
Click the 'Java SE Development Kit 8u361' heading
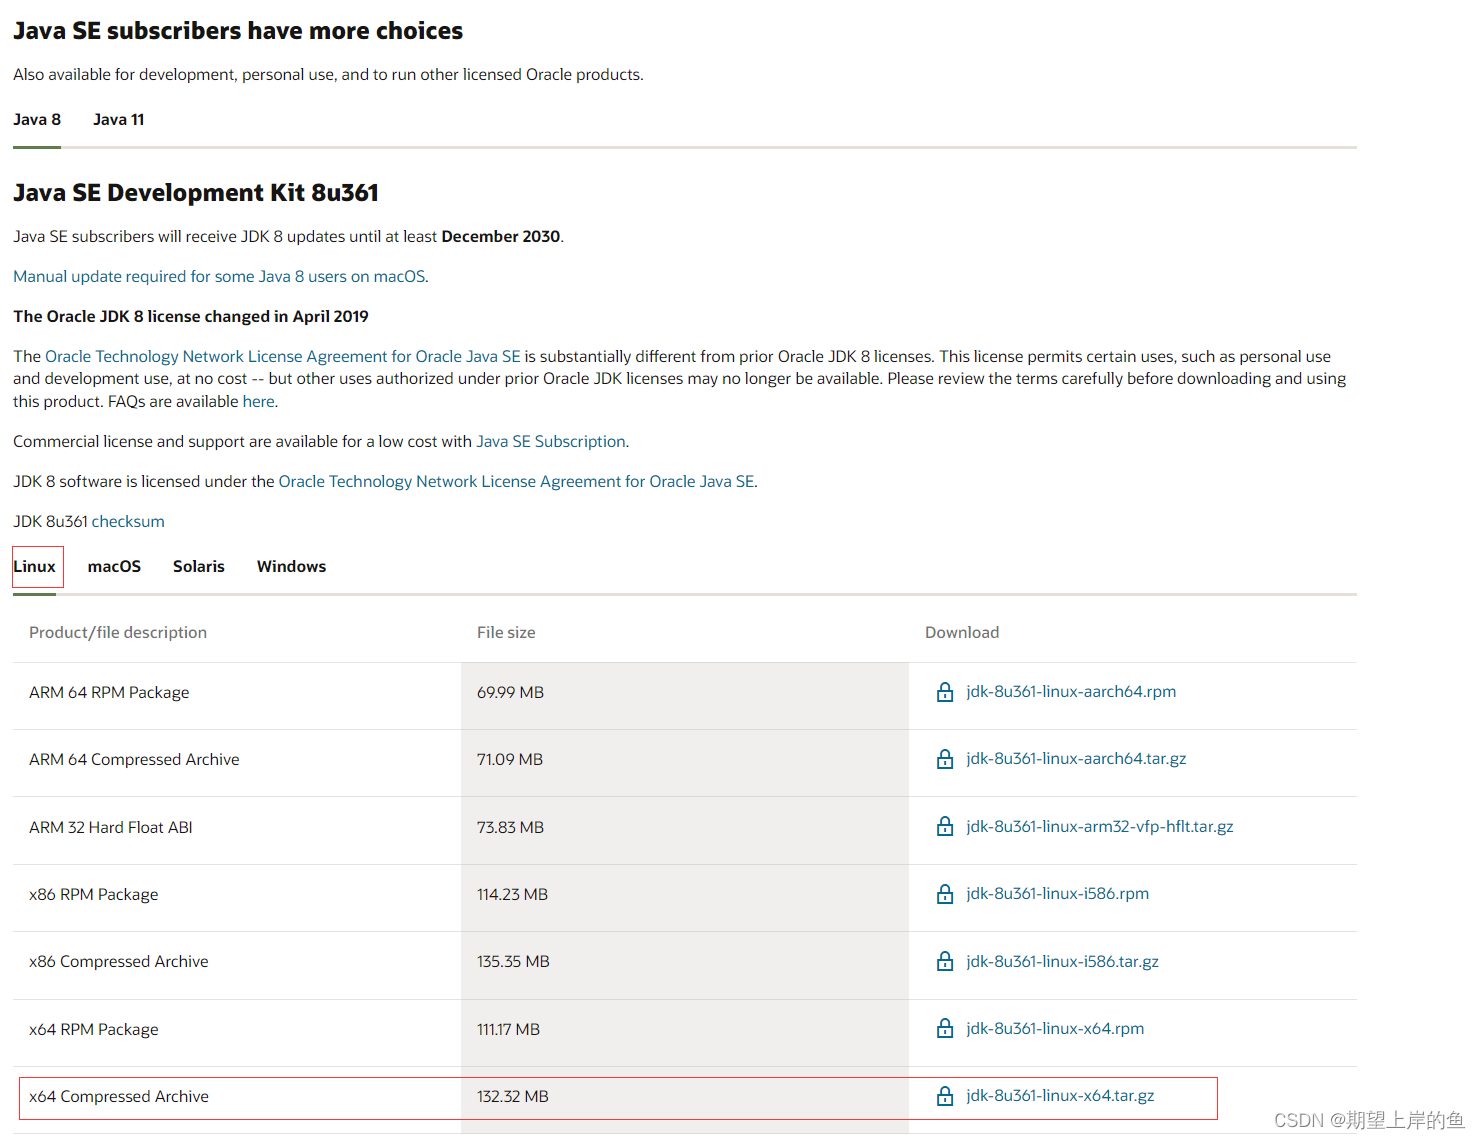(196, 193)
